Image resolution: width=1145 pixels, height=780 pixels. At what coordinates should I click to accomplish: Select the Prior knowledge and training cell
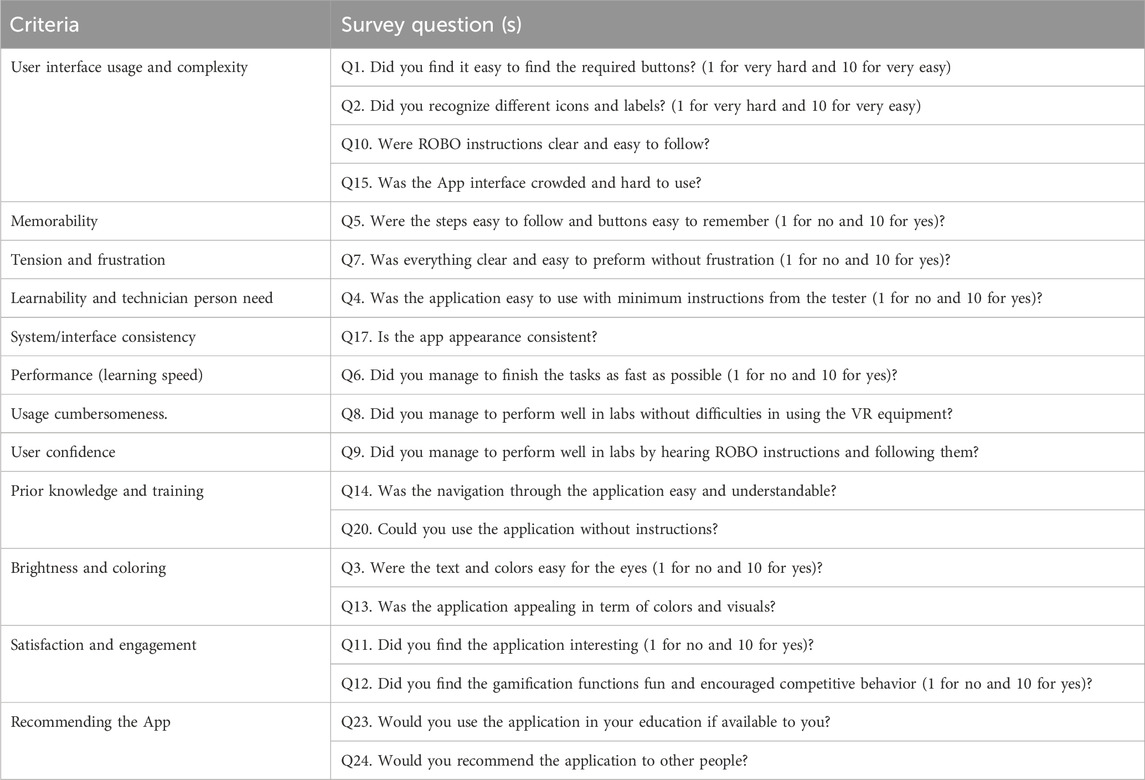point(165,510)
